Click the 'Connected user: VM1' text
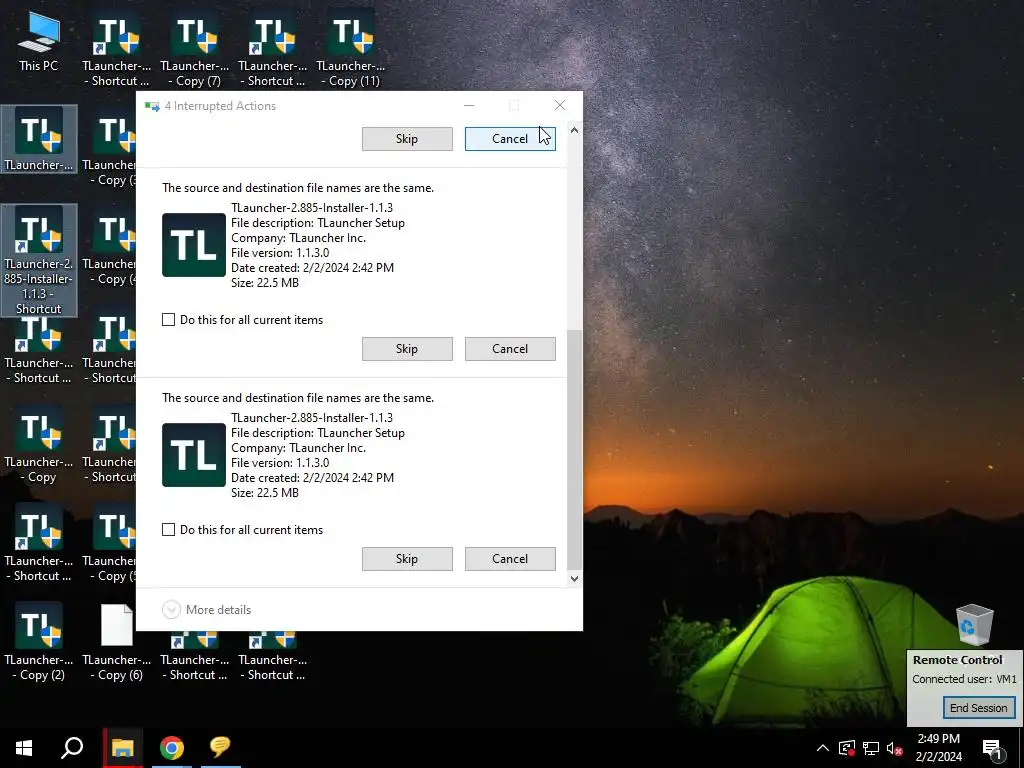This screenshot has width=1024, height=768. 964,679
